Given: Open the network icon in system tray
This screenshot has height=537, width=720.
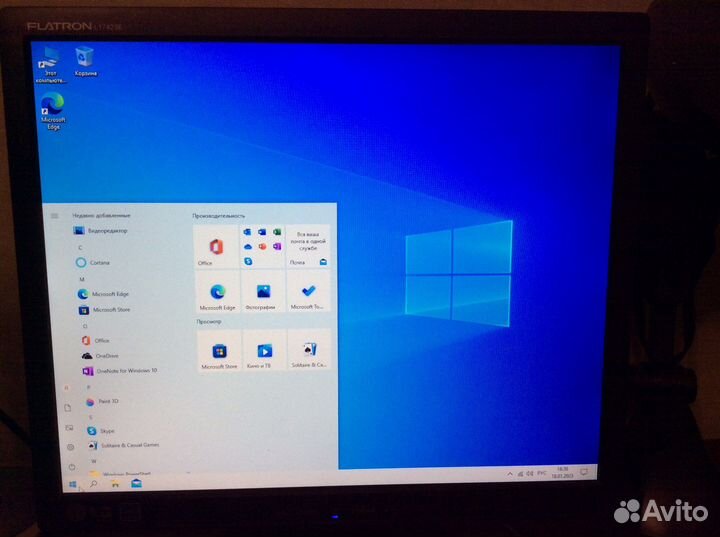Looking at the screenshot, I should click(520, 473).
